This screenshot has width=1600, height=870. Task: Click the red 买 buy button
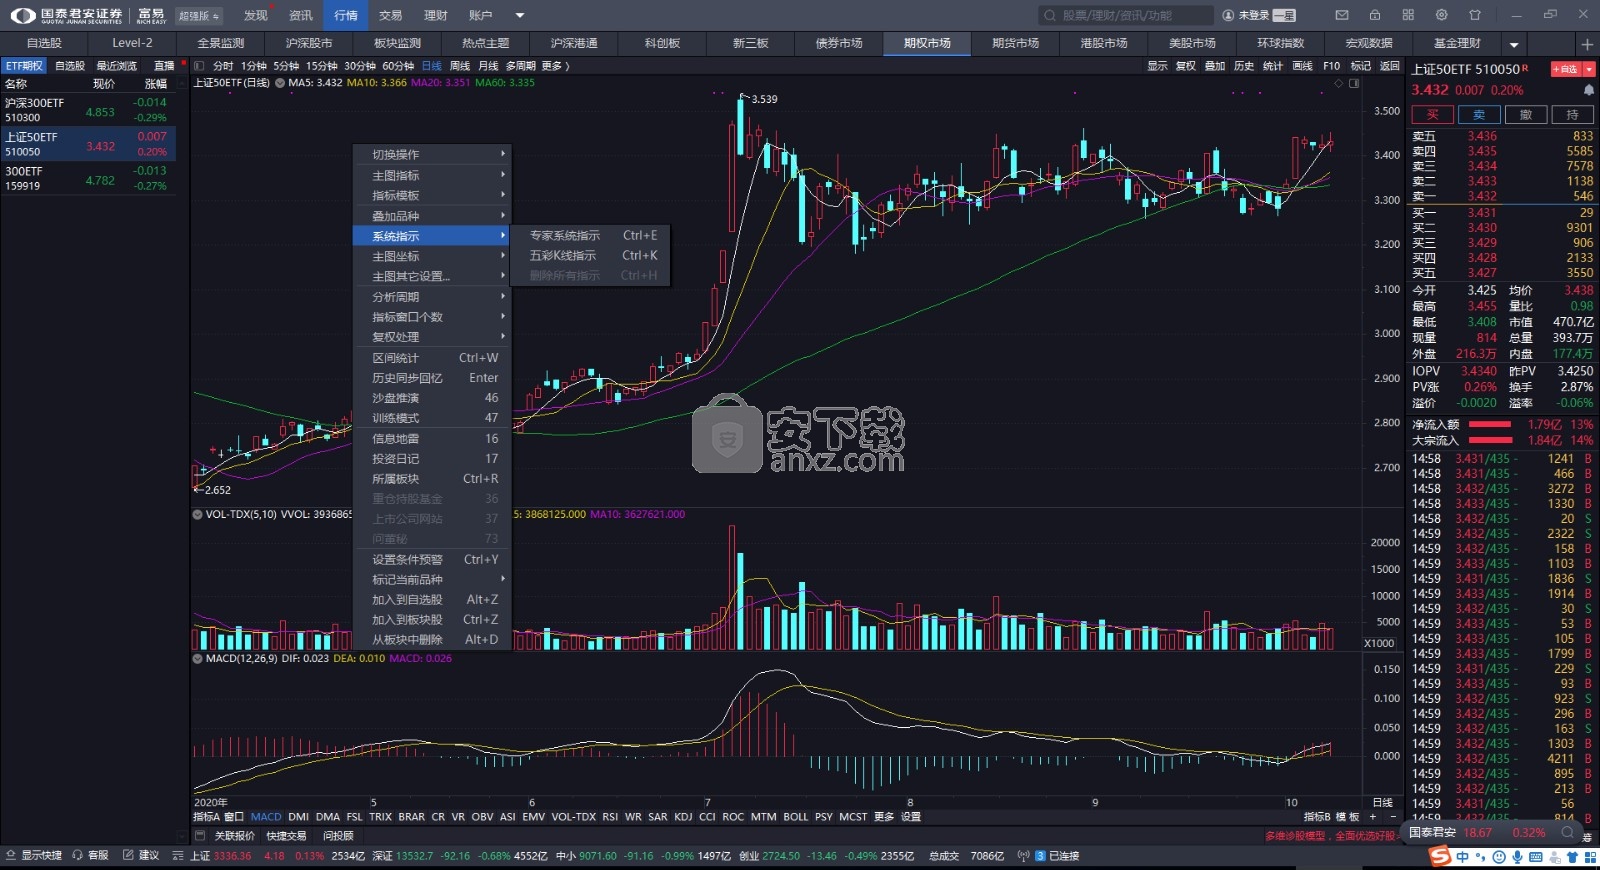(1432, 115)
